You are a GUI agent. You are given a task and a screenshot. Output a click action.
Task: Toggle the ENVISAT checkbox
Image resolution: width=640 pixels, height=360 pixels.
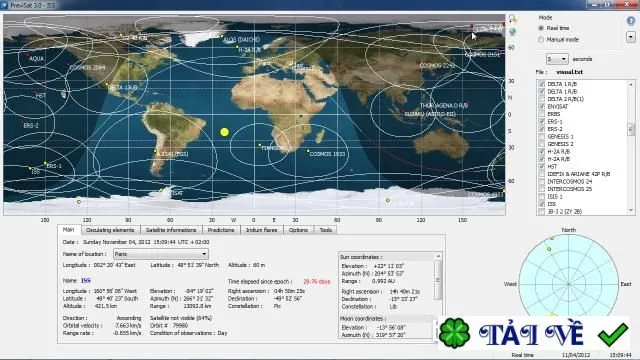(x=542, y=107)
